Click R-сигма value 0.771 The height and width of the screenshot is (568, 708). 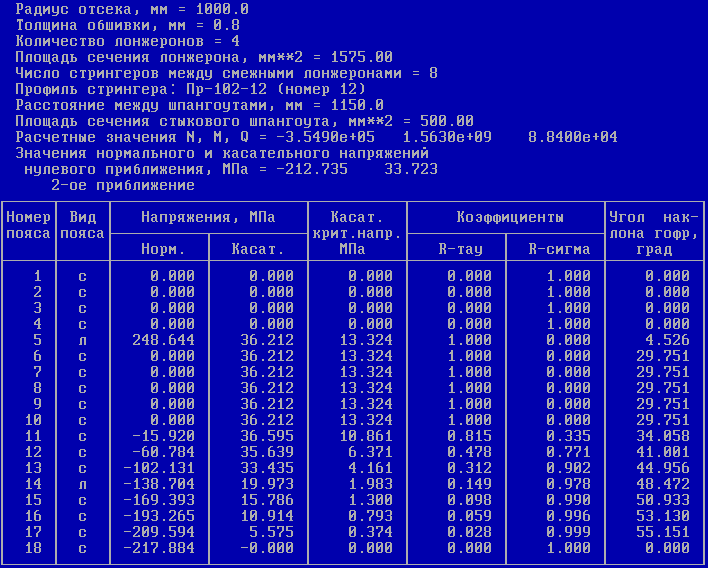coord(568,452)
